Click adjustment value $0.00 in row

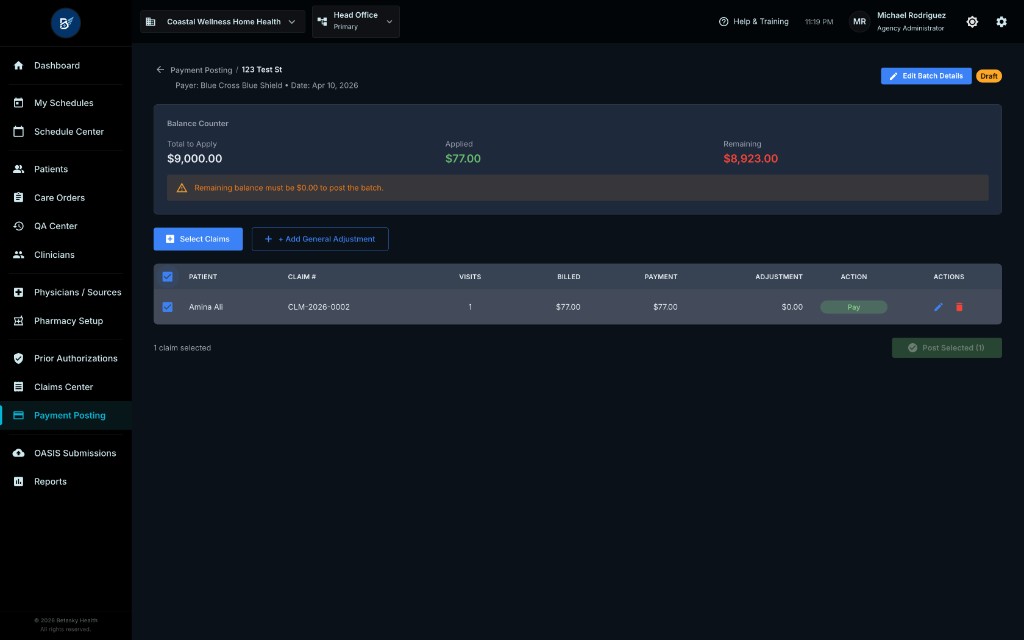tap(792, 307)
